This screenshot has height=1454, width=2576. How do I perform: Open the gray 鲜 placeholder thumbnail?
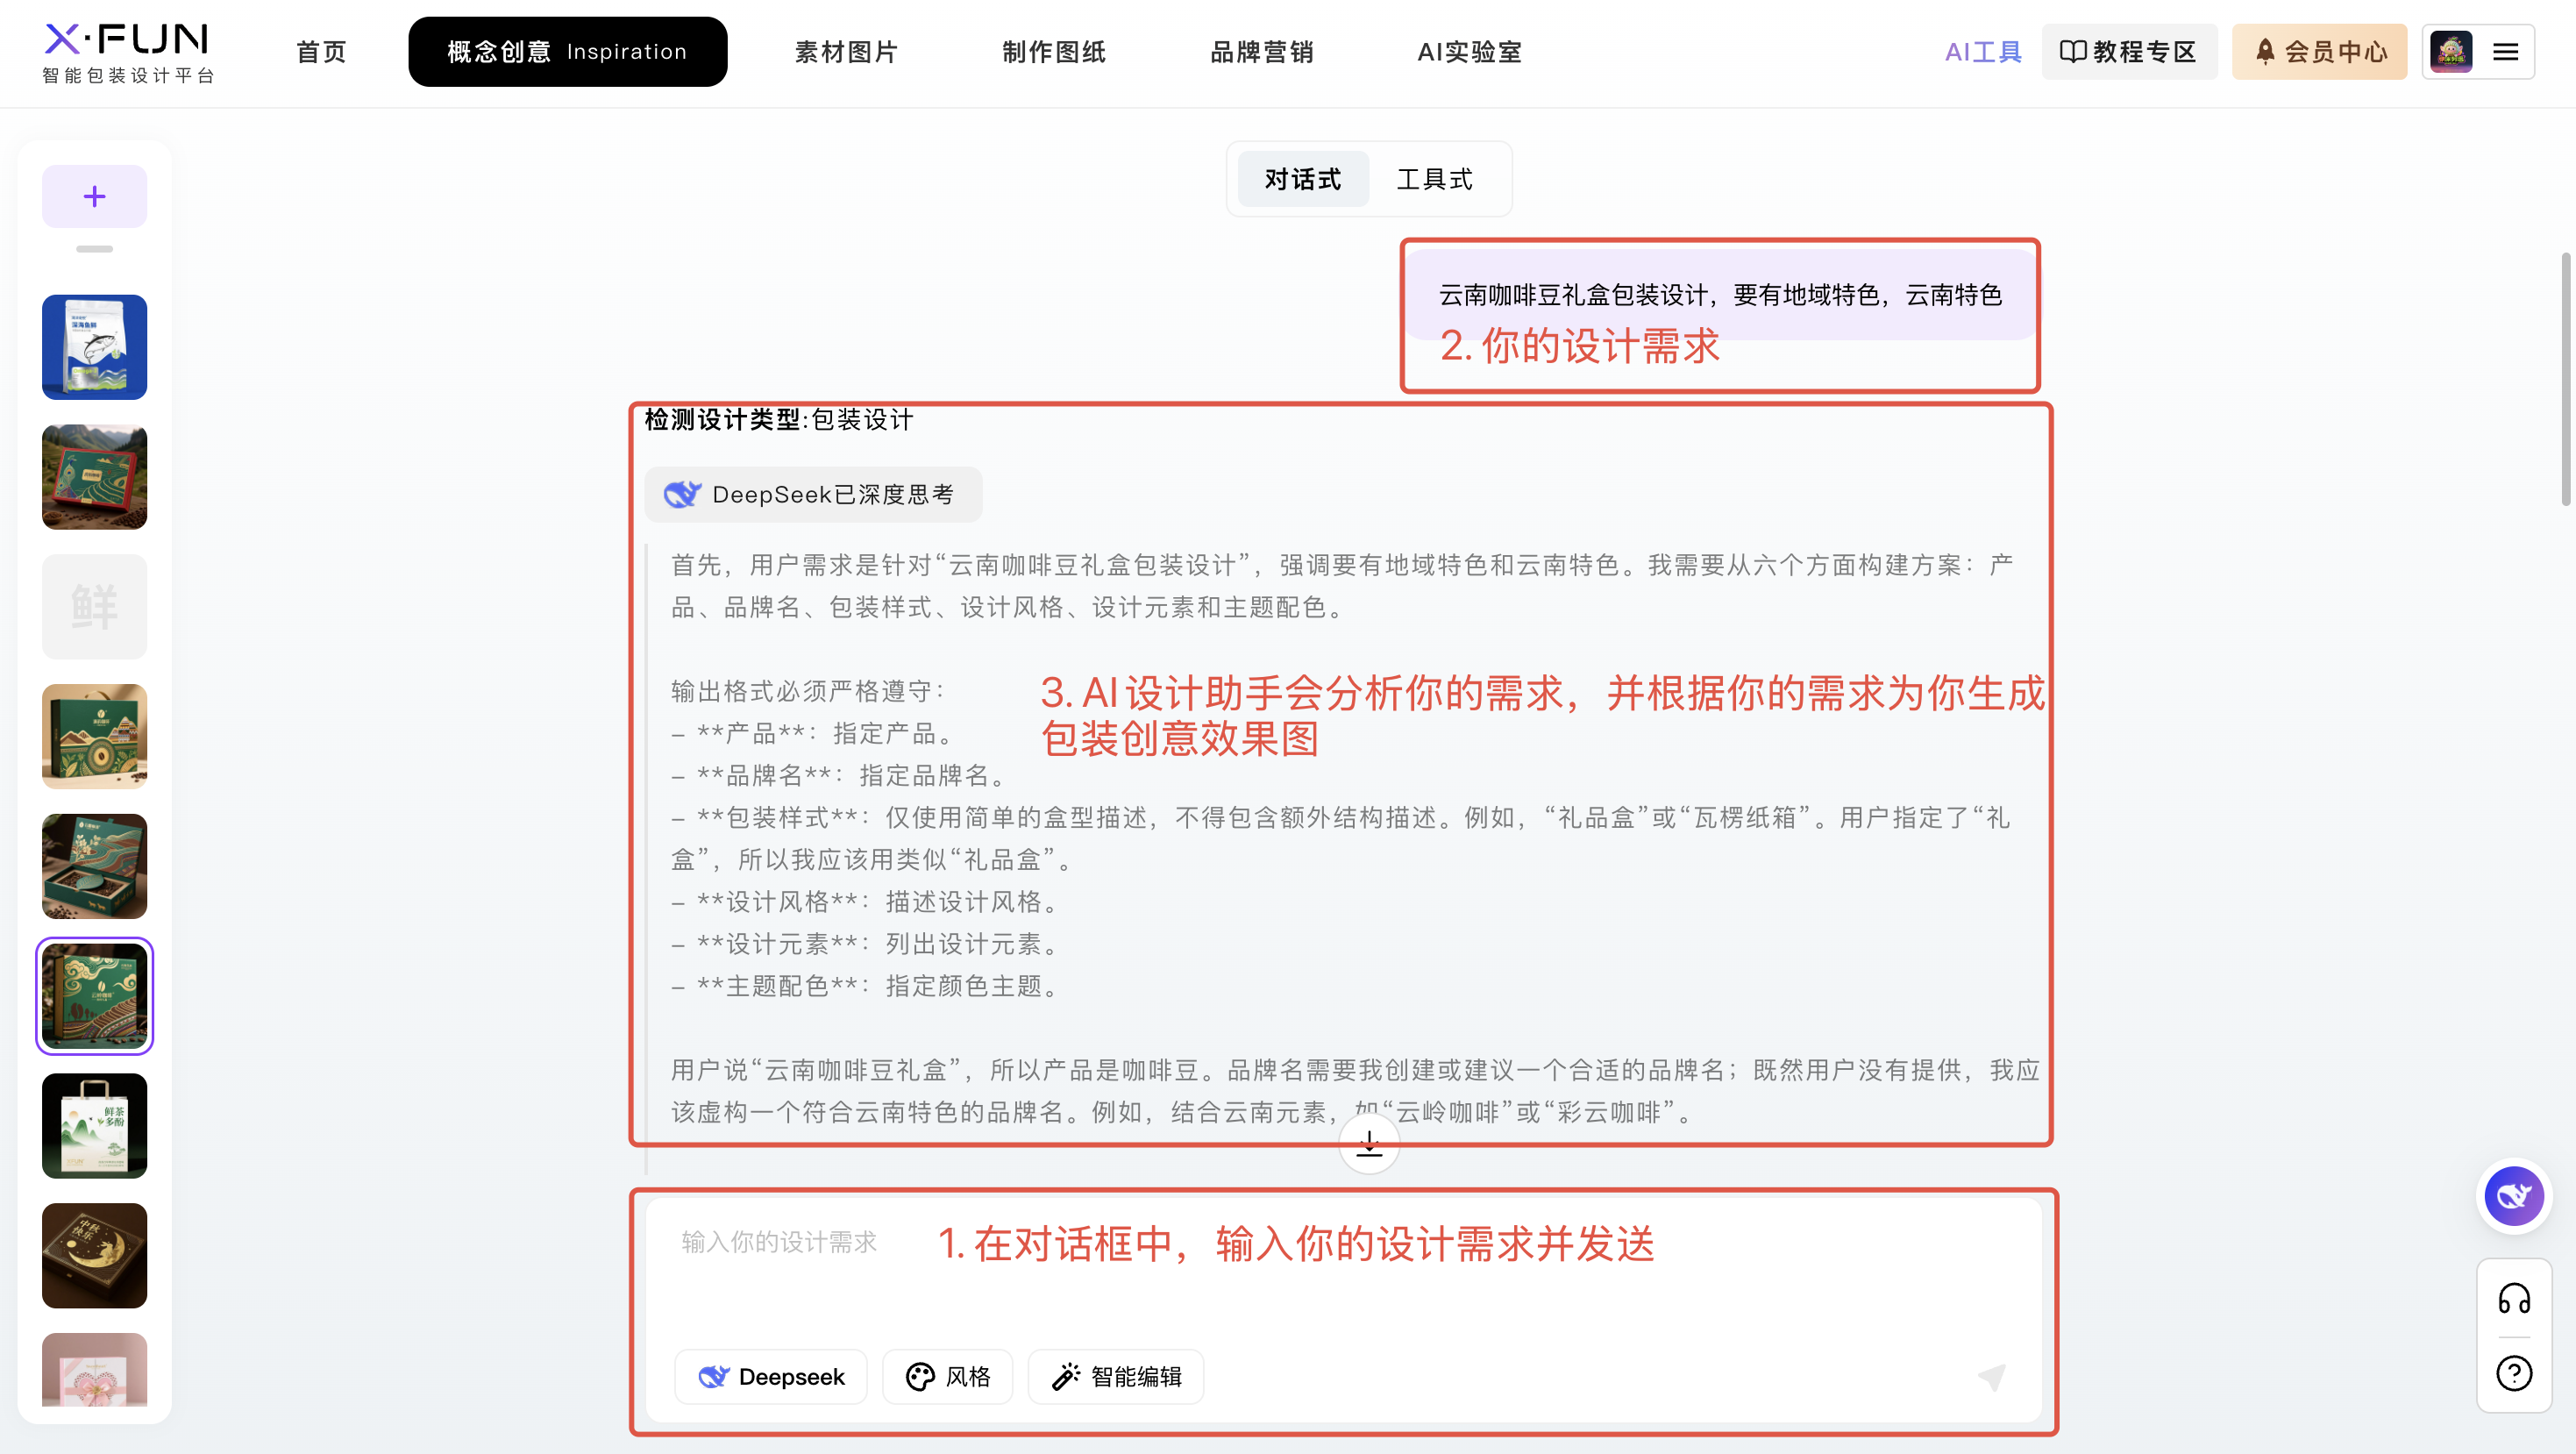95,607
